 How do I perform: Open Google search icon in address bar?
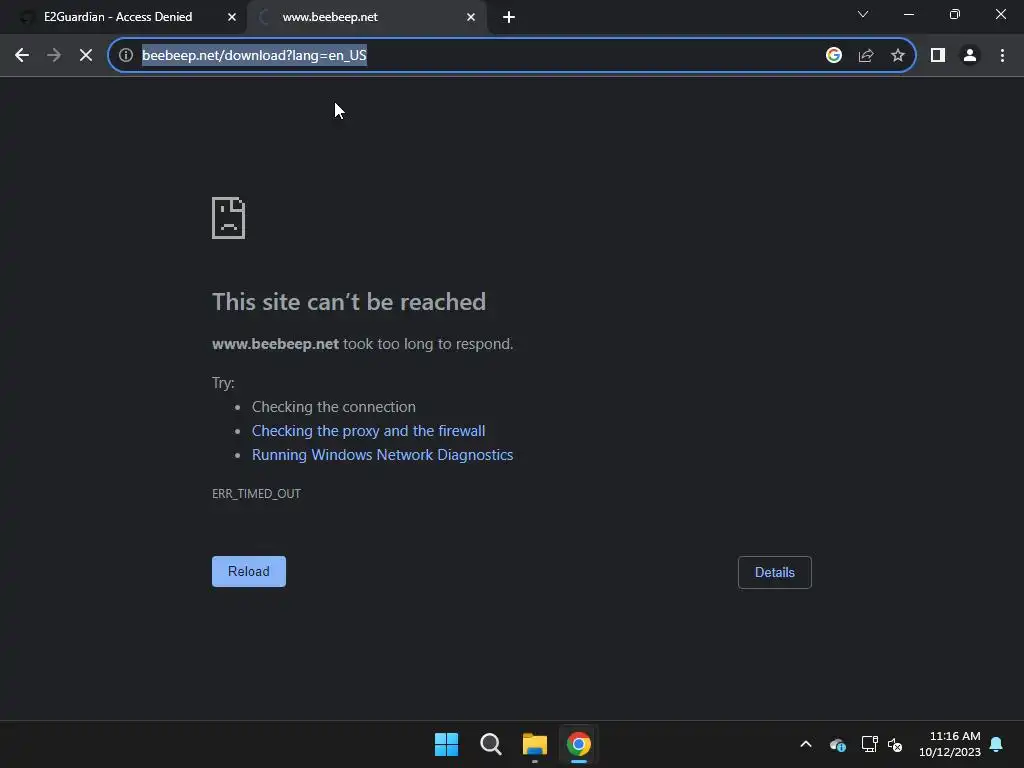(x=833, y=56)
